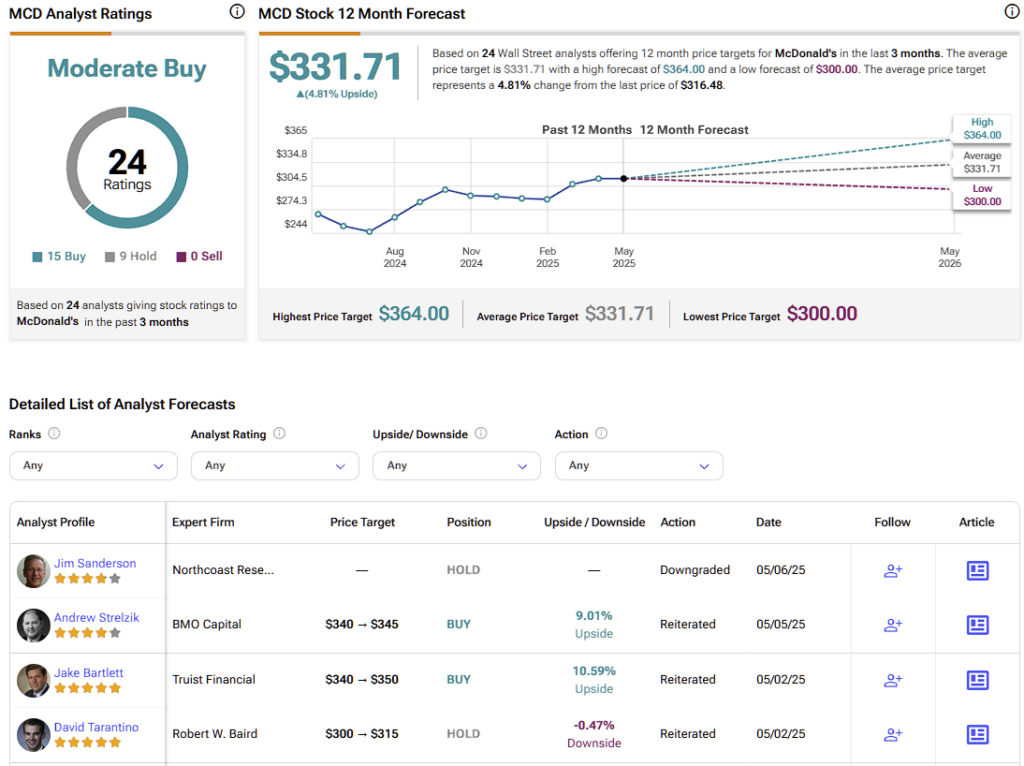Click the 10.59% Upside value

point(594,680)
